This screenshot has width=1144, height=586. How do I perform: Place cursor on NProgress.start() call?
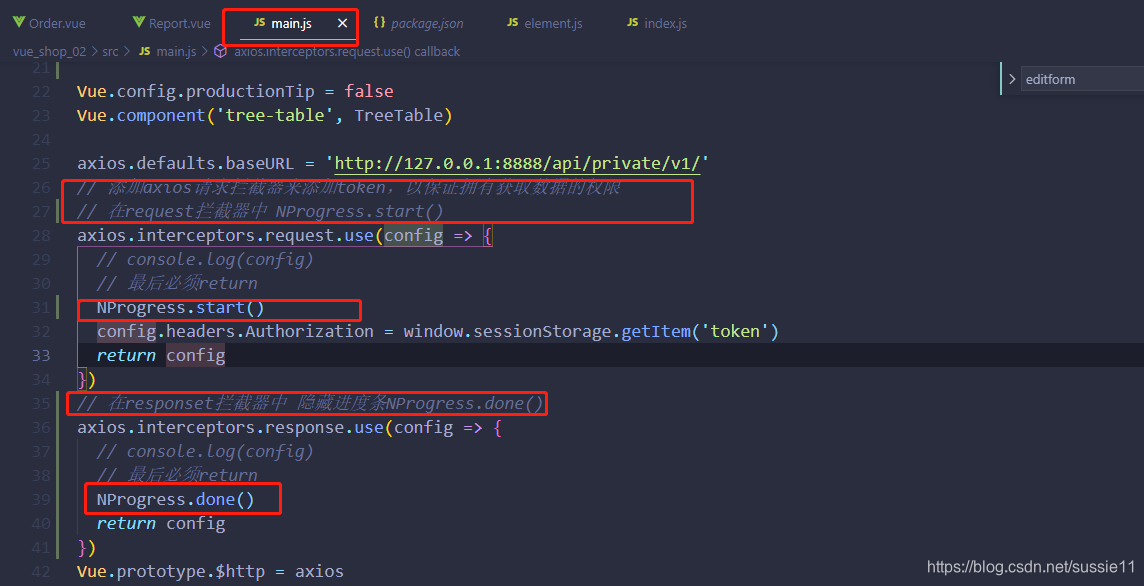[181, 307]
